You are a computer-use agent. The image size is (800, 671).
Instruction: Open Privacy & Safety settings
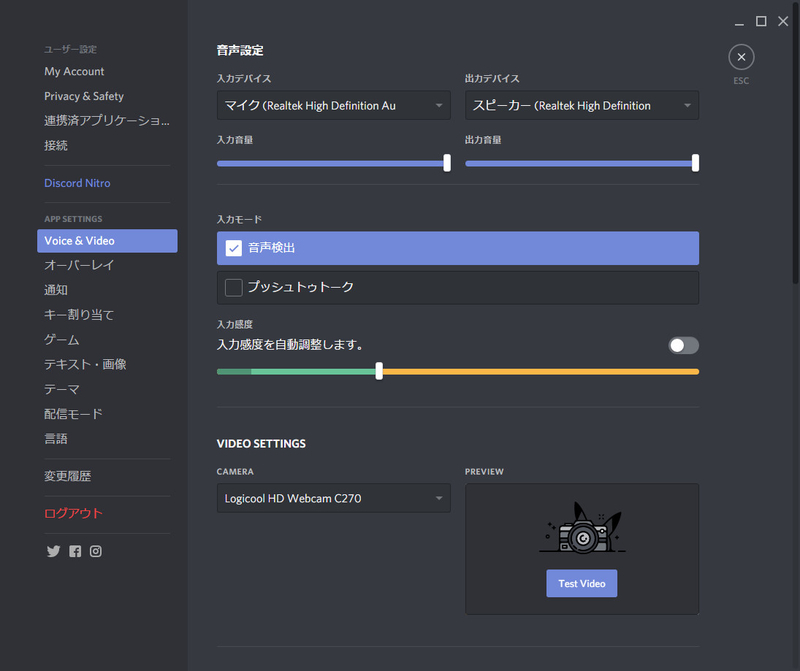click(x=84, y=96)
